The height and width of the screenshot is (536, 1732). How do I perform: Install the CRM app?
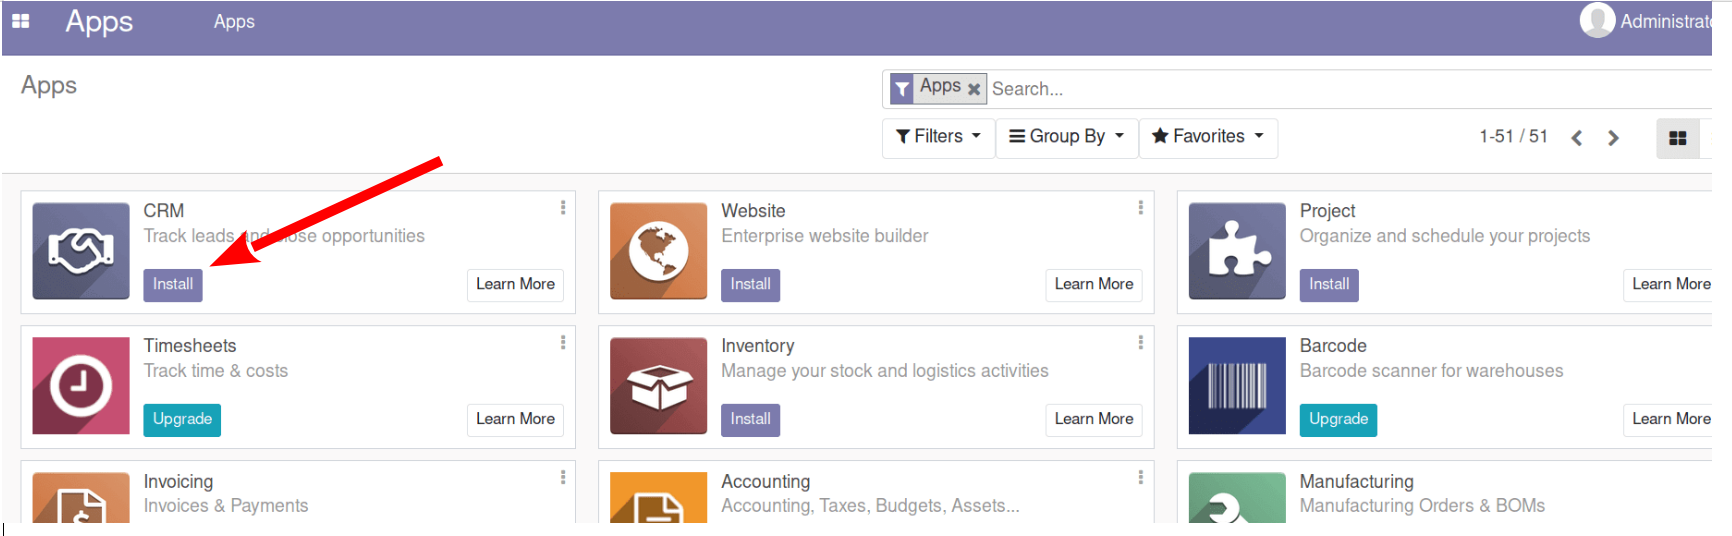click(x=173, y=285)
